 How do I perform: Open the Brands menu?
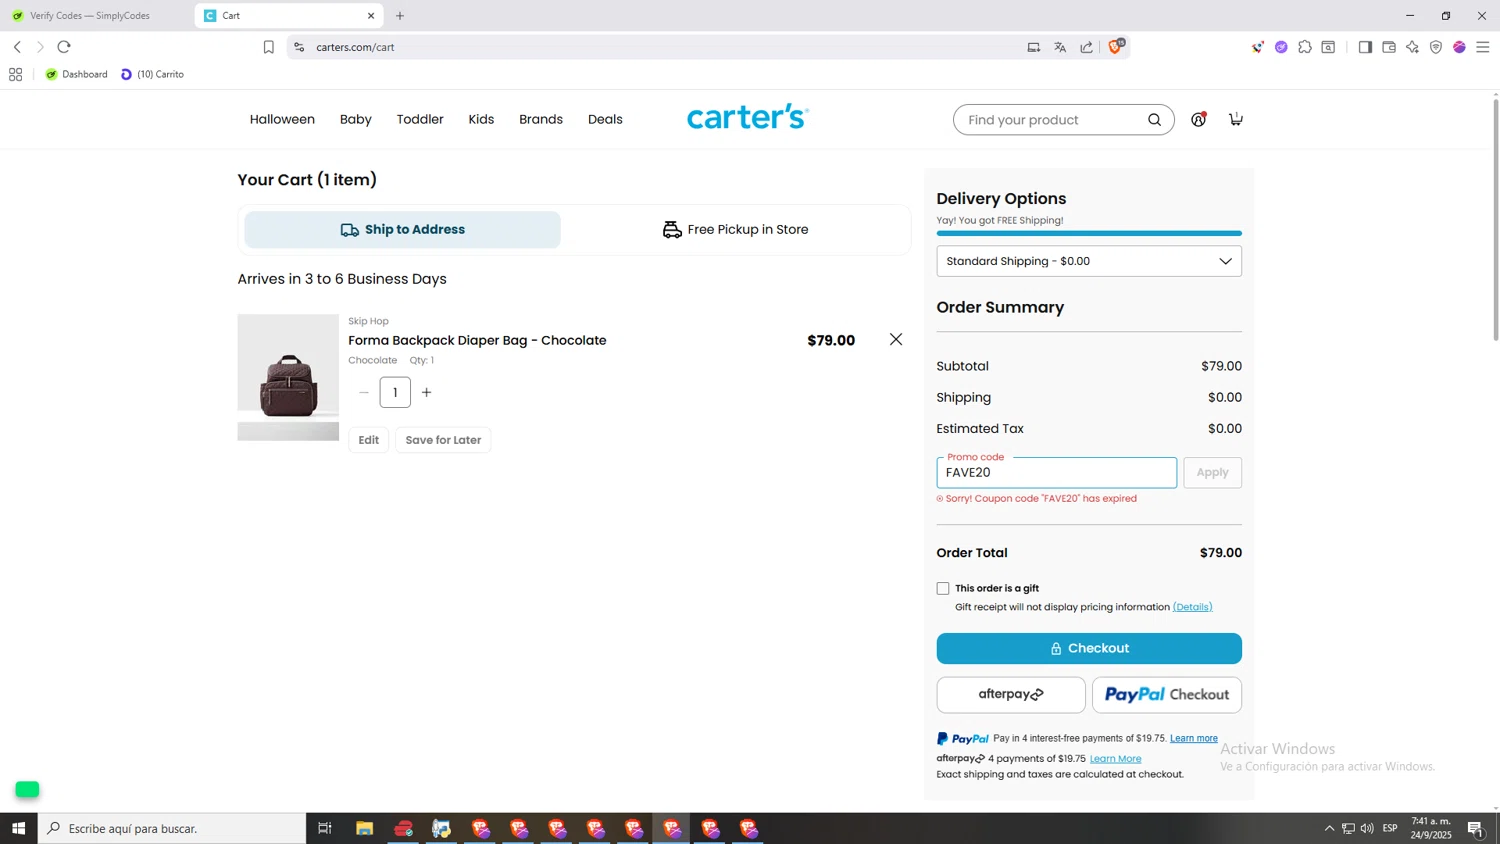click(x=541, y=119)
